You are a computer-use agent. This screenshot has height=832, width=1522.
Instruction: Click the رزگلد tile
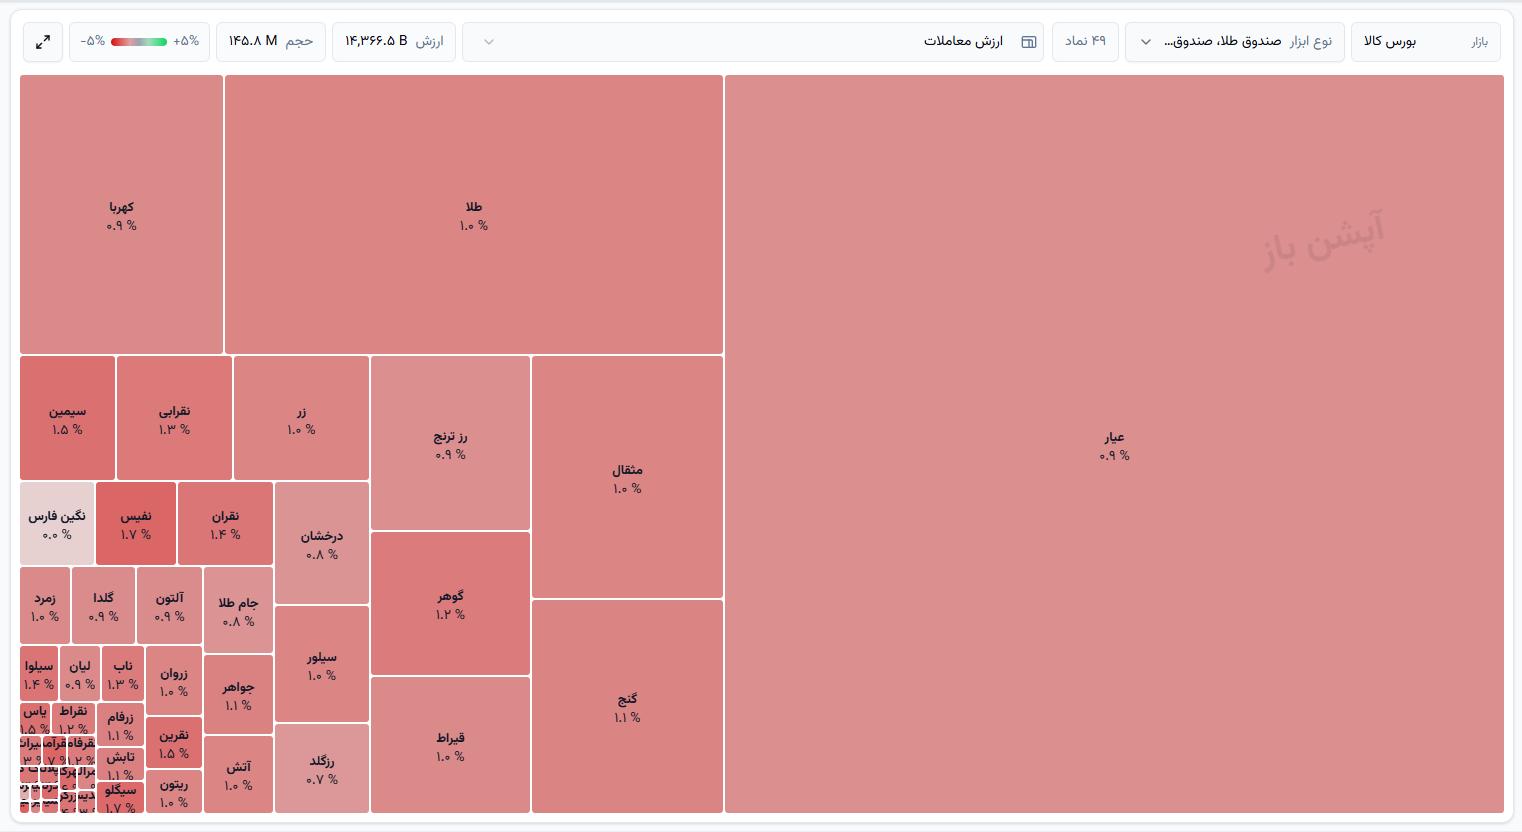(x=322, y=768)
